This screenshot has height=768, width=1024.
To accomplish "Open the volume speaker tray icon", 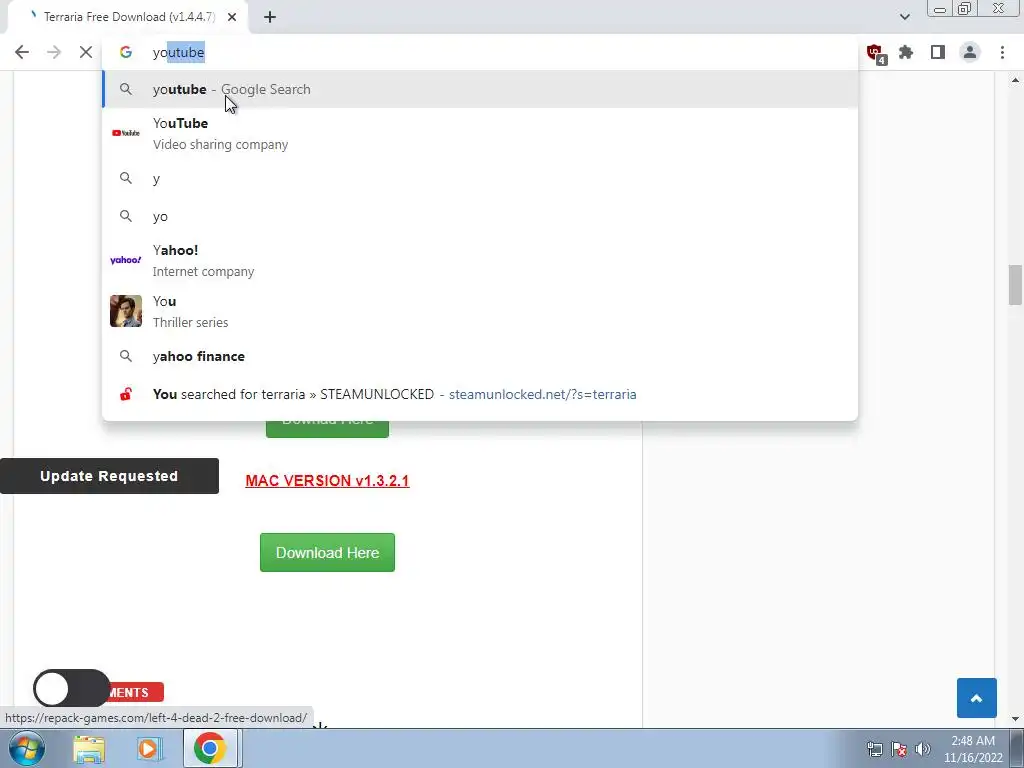I will (x=923, y=749).
